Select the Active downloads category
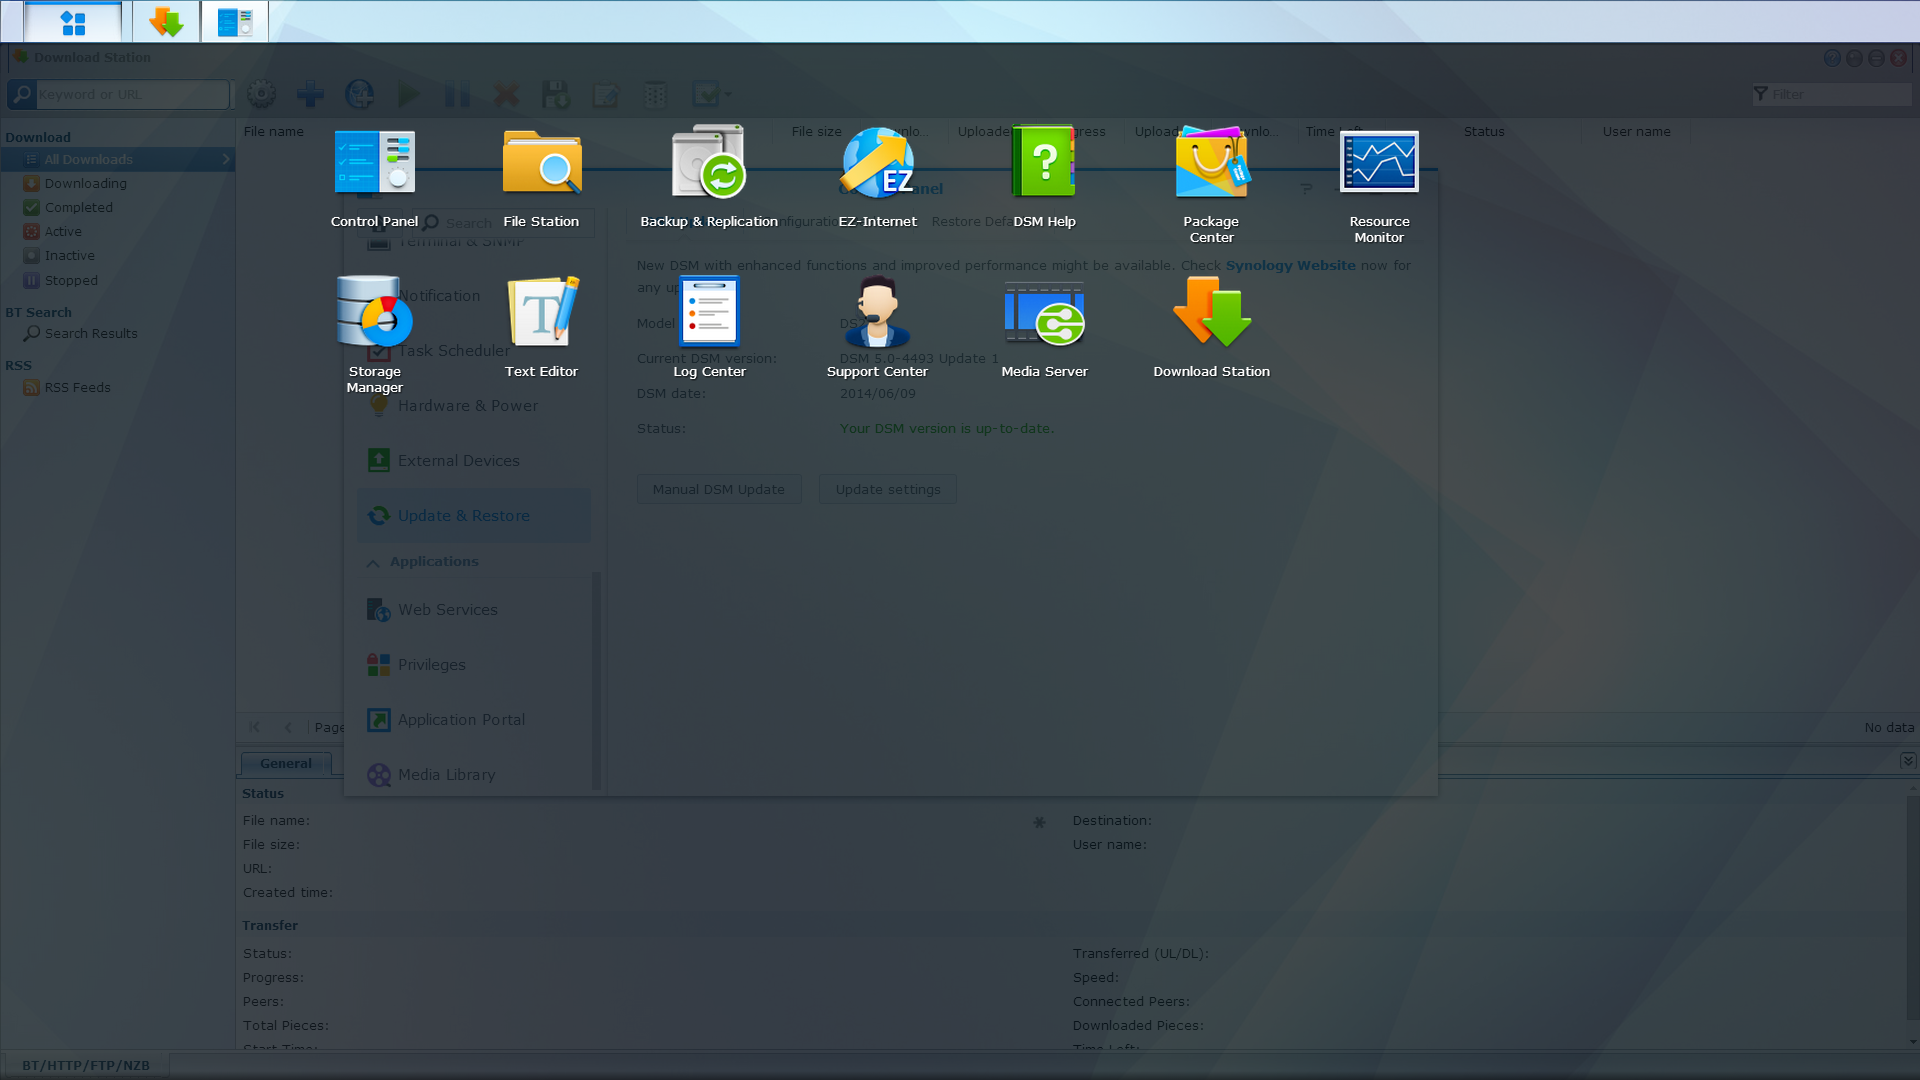 click(63, 231)
